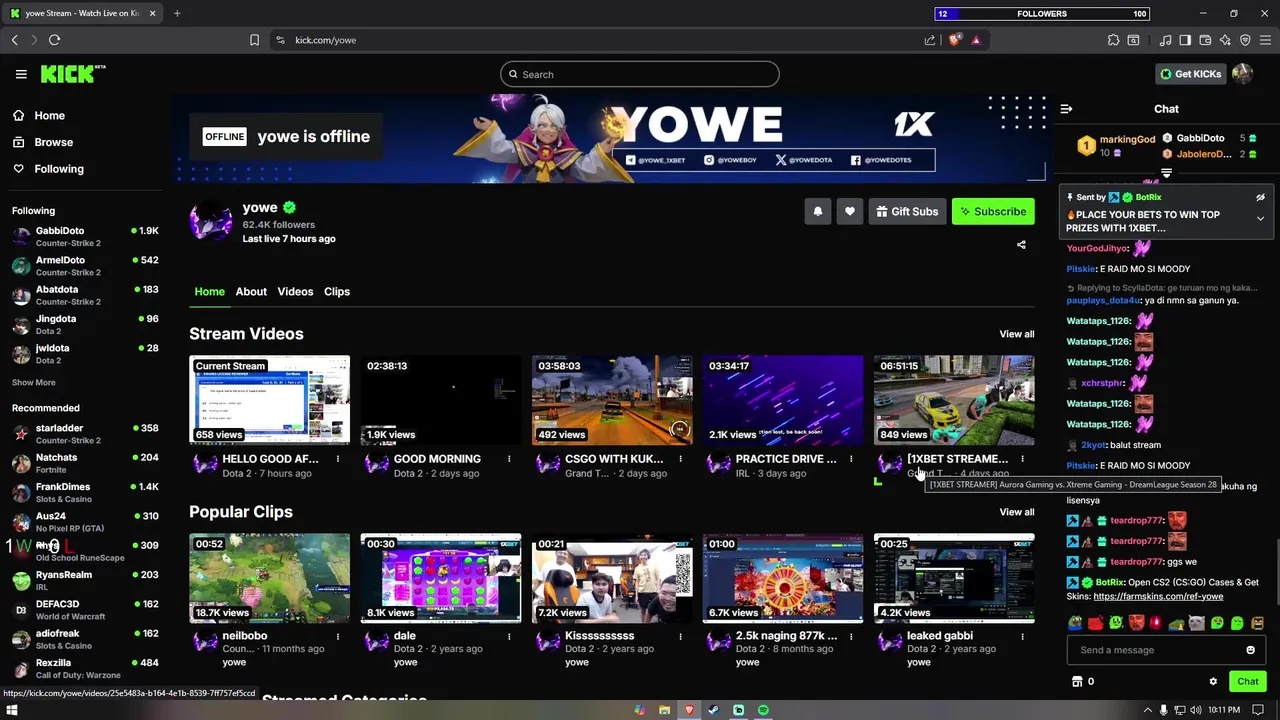
Task: Open the emoji picker in chat input
Action: click(x=1250, y=650)
